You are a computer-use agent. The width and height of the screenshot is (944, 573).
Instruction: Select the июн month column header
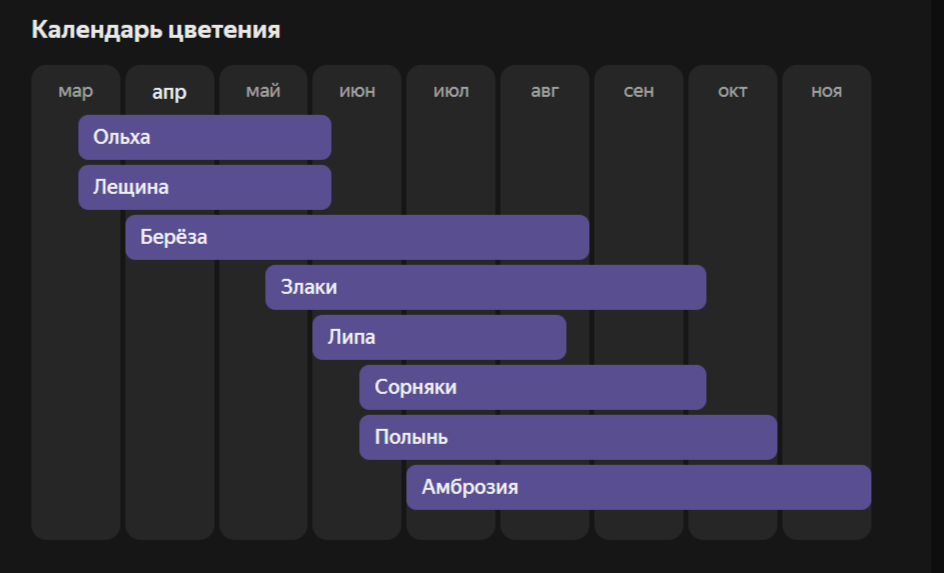pyautogui.click(x=357, y=92)
